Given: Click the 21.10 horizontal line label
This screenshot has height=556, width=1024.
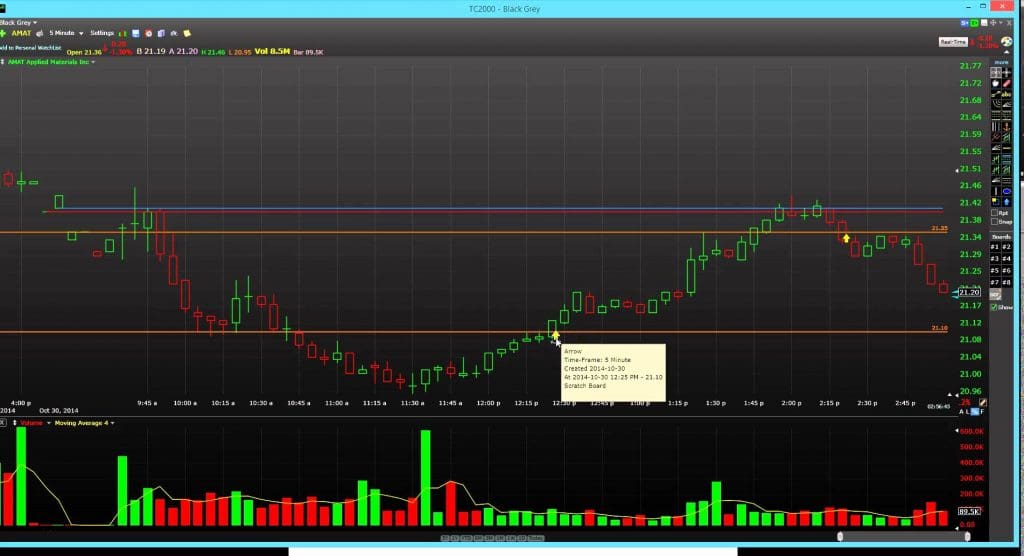Looking at the screenshot, I should coord(939,328).
